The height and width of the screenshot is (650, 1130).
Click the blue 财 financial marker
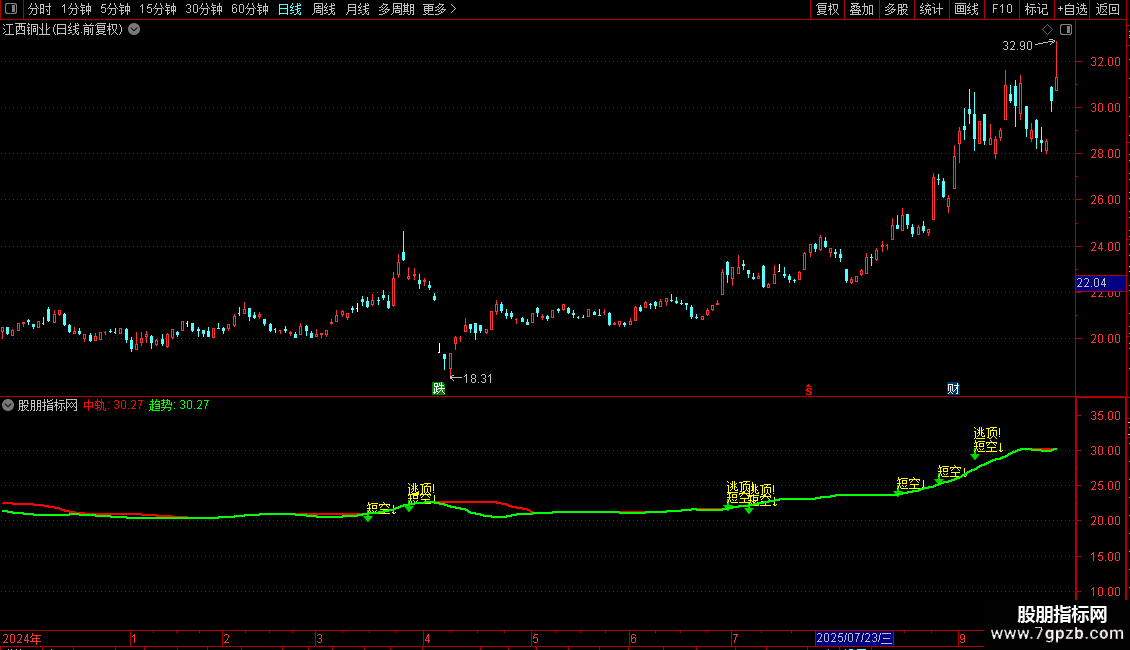coord(953,388)
